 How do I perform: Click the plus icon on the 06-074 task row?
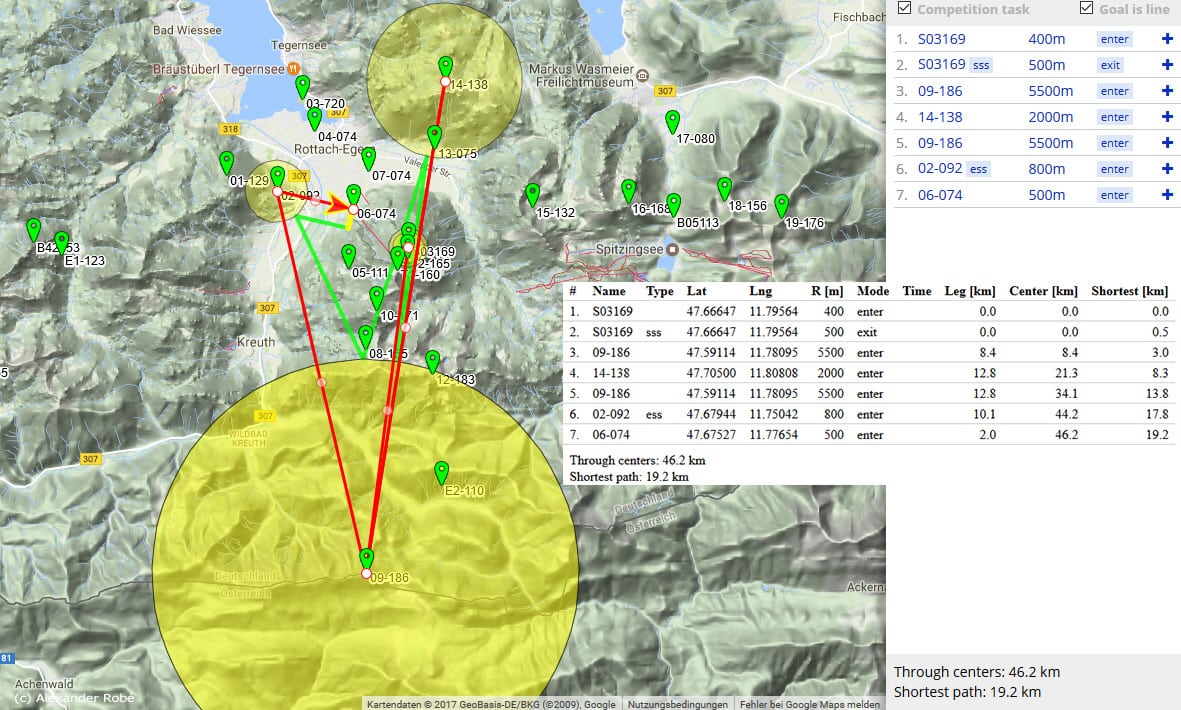tap(1167, 195)
